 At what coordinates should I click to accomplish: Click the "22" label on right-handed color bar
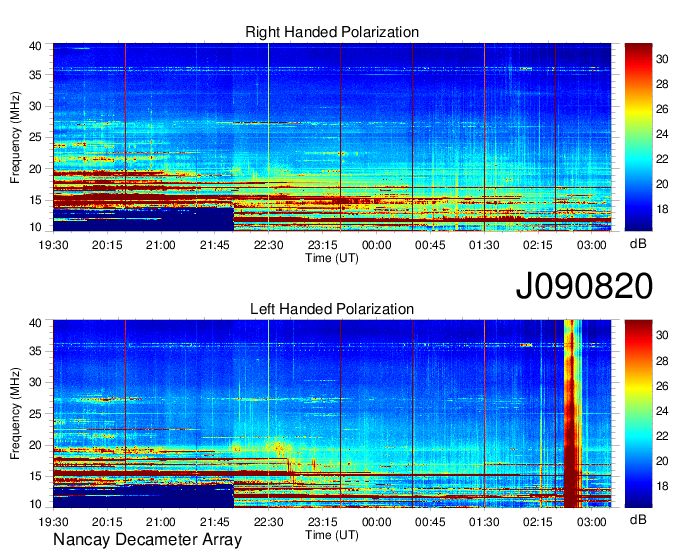(x=662, y=159)
